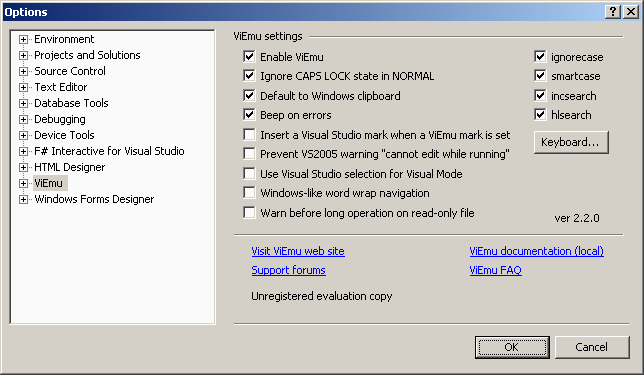Enable Insert a Visual Studio mark option

(249, 134)
